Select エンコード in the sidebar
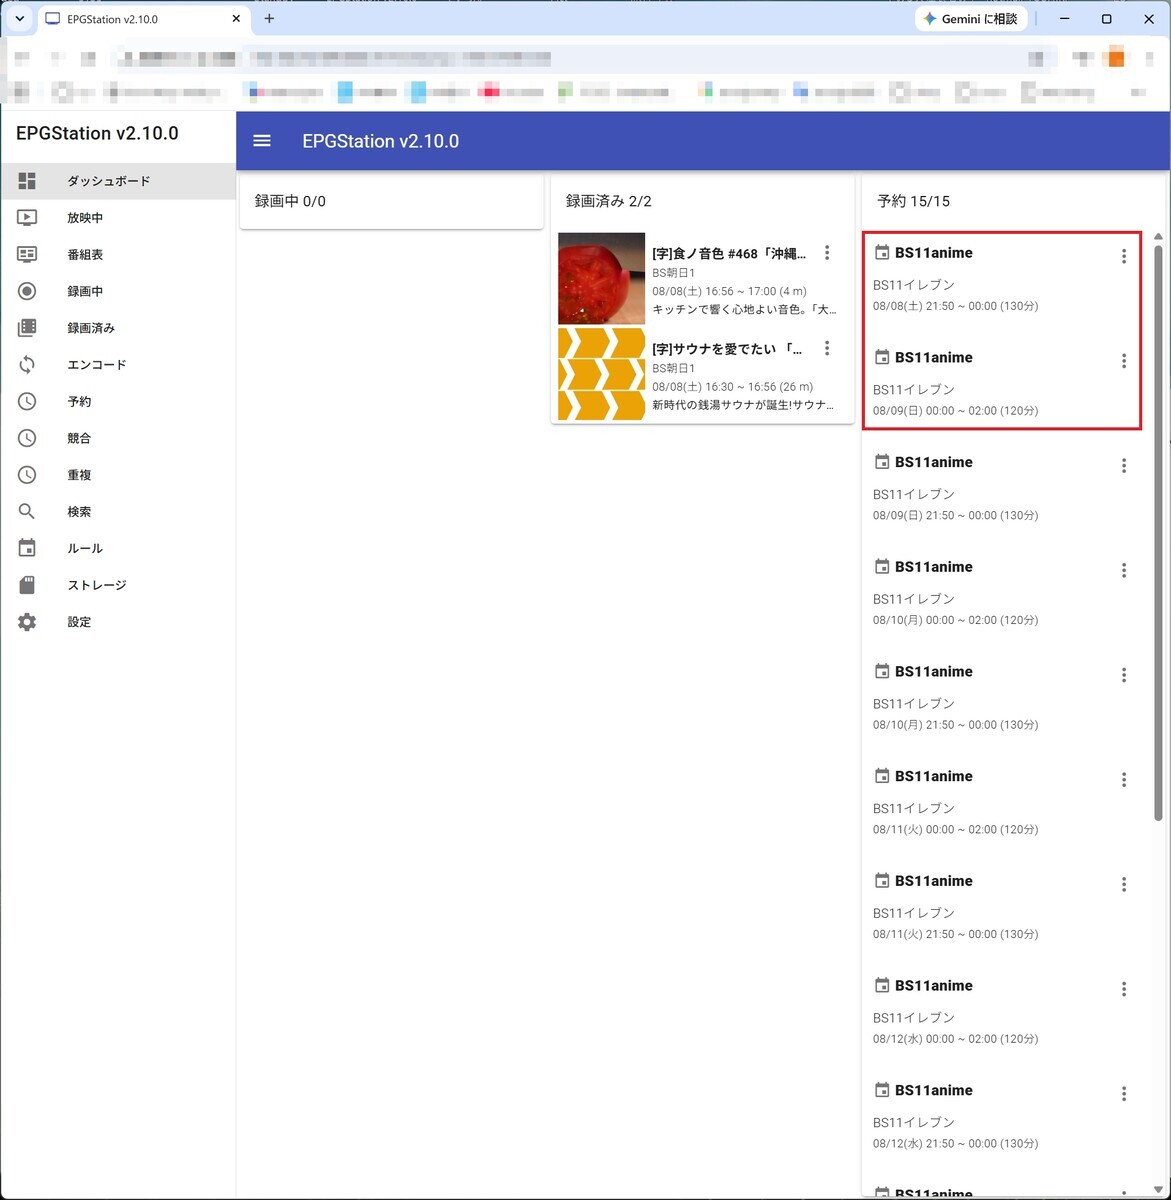This screenshot has height=1200, width=1171. (x=118, y=365)
